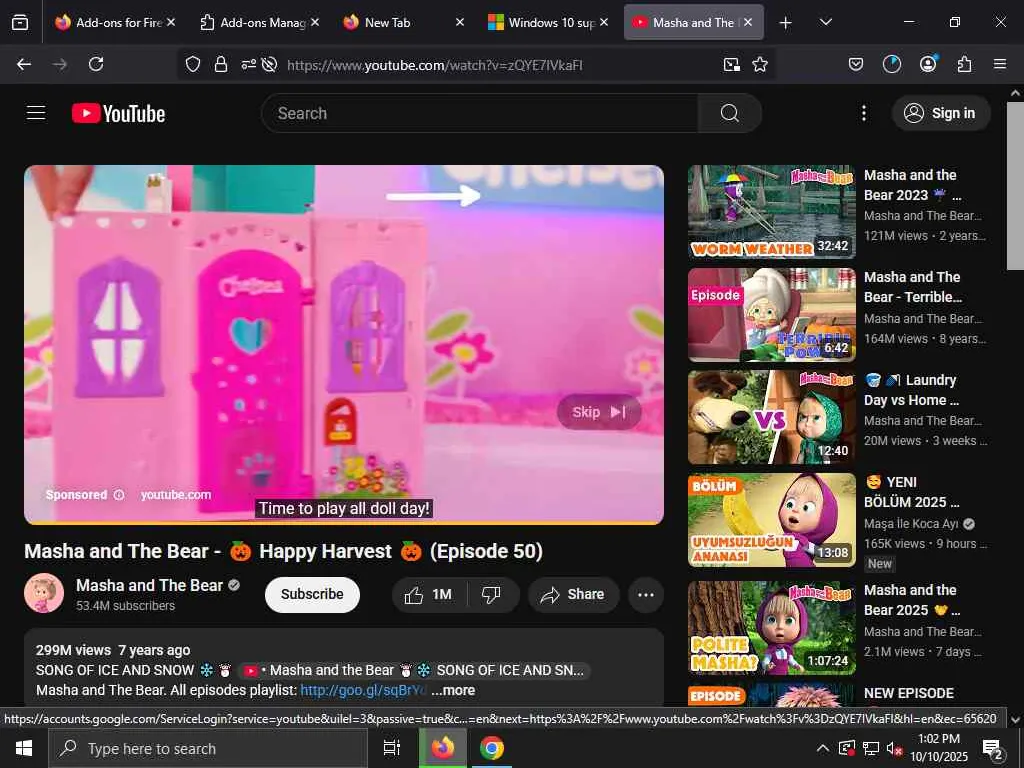This screenshot has height=768, width=1024.
Task: Reload the current page
Action: [x=96, y=64]
